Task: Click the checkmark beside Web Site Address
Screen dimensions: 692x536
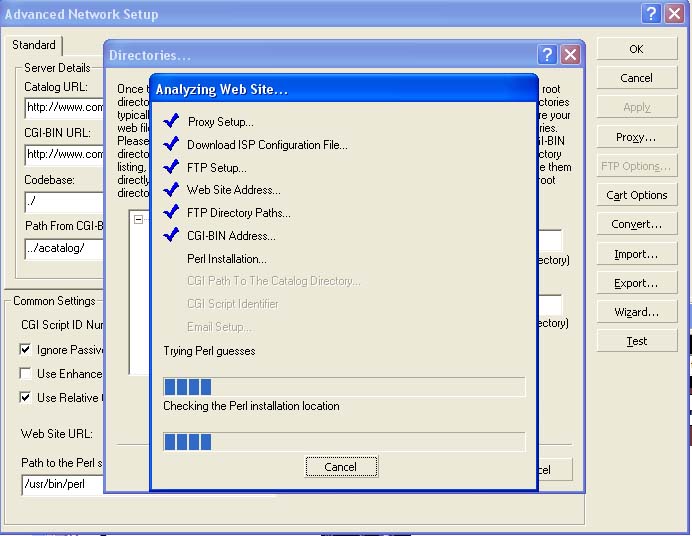Action: (x=170, y=190)
